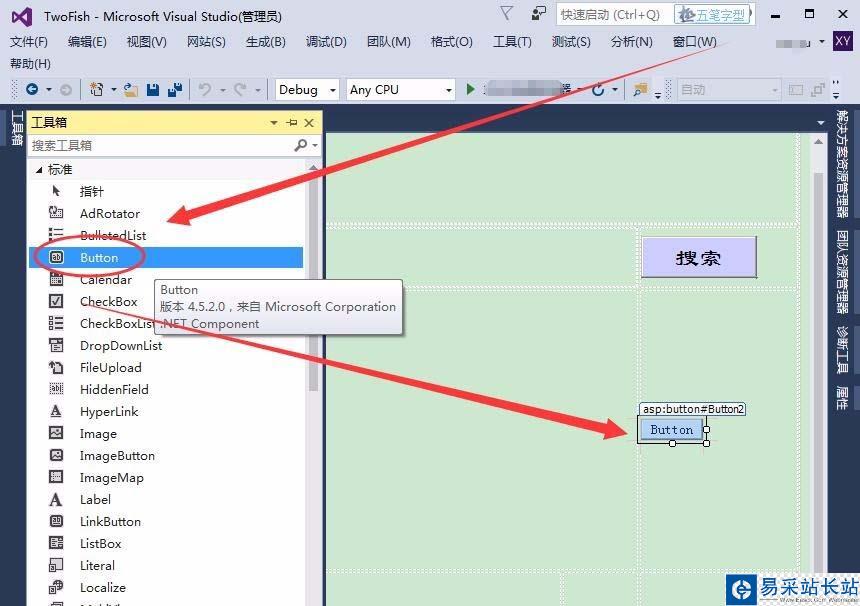
Task: Open the 编辑(E) menu
Action: (x=87, y=42)
